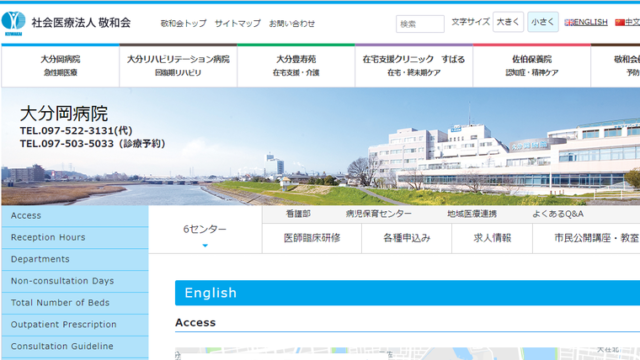This screenshot has height=360, width=640.
Task: Open the 病児保育センター link
Action: coord(378,214)
